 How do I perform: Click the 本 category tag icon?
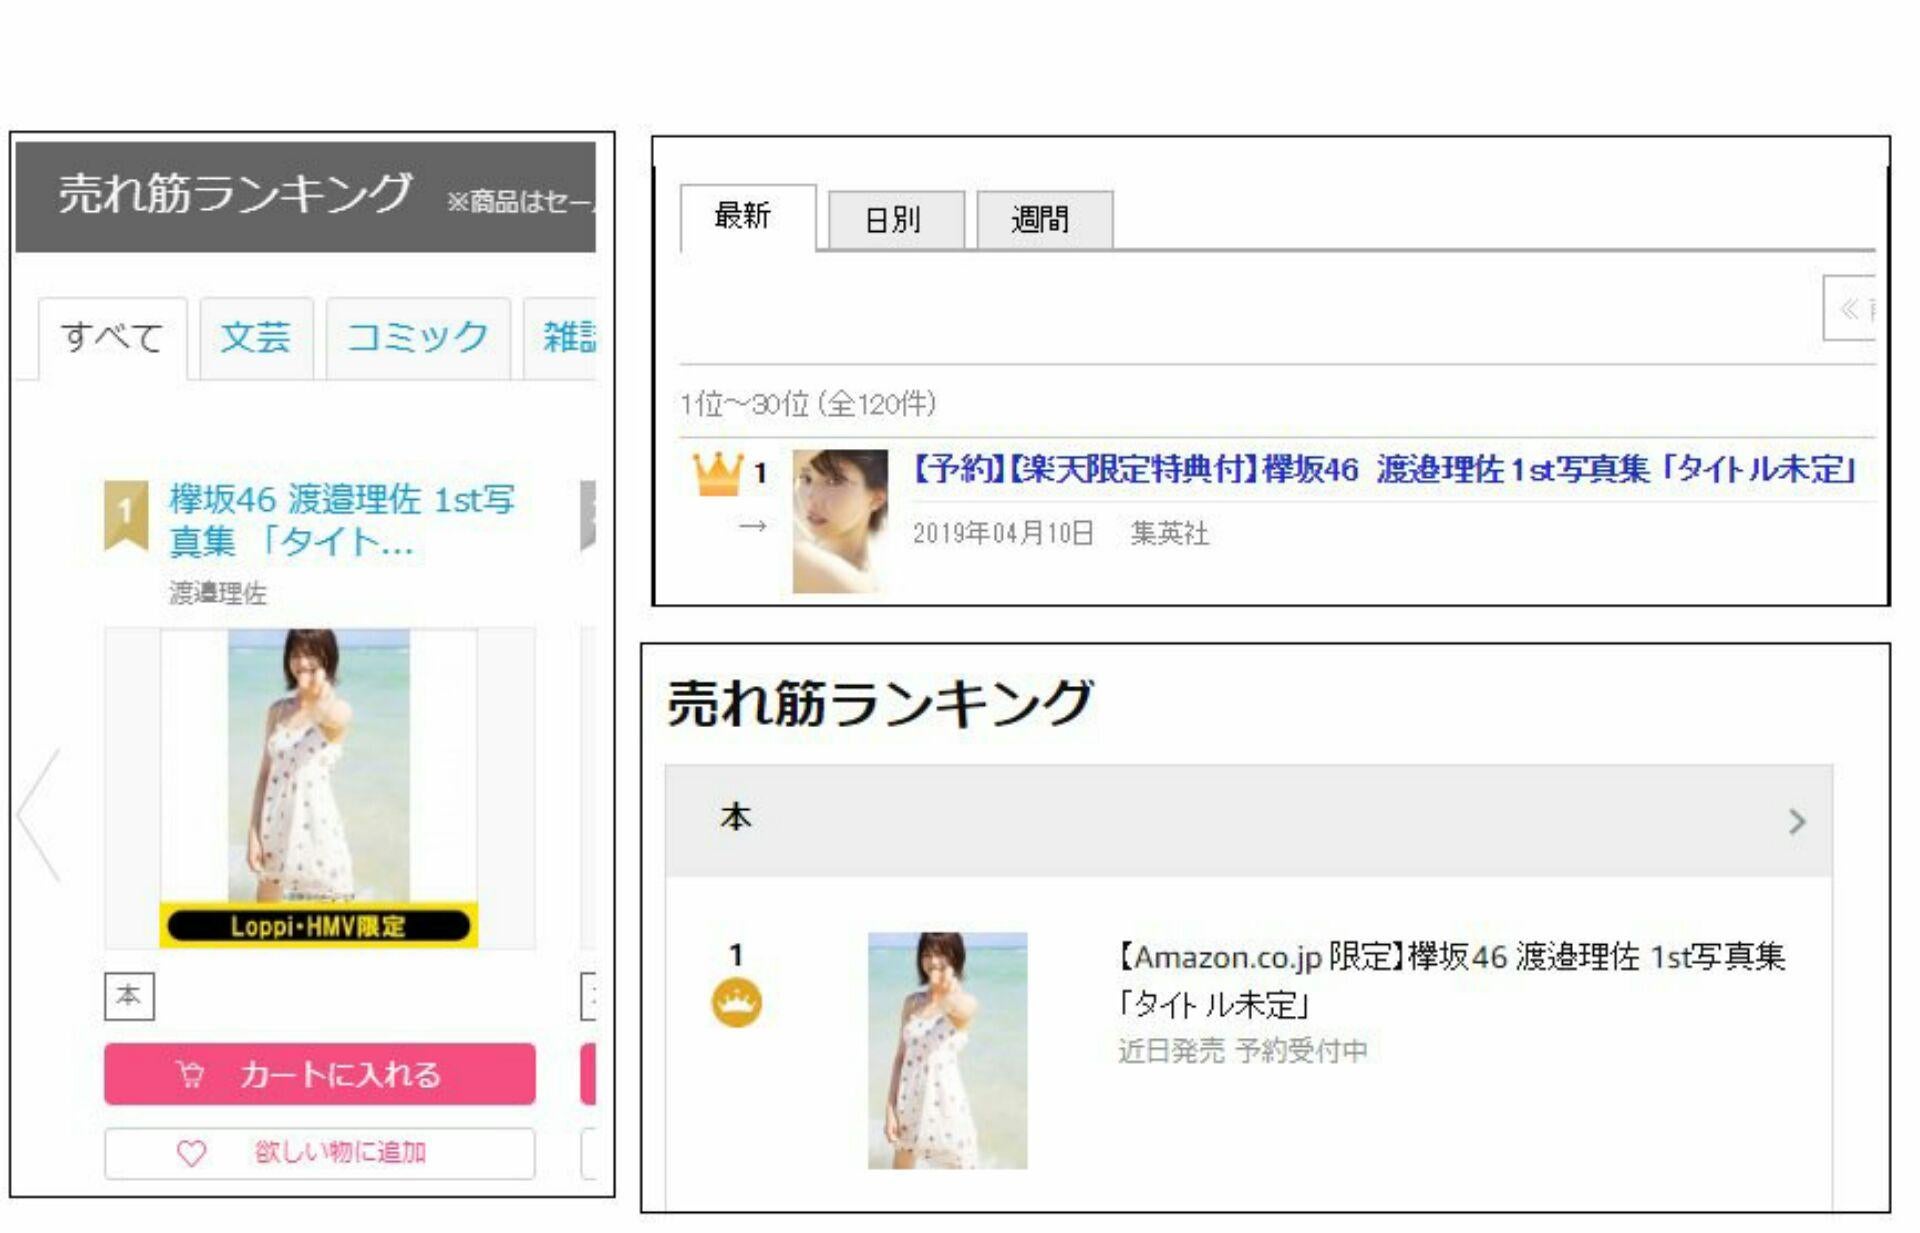[129, 996]
